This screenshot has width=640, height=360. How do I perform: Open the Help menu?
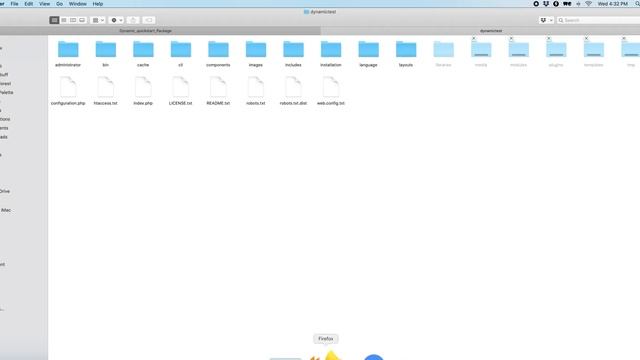98,4
